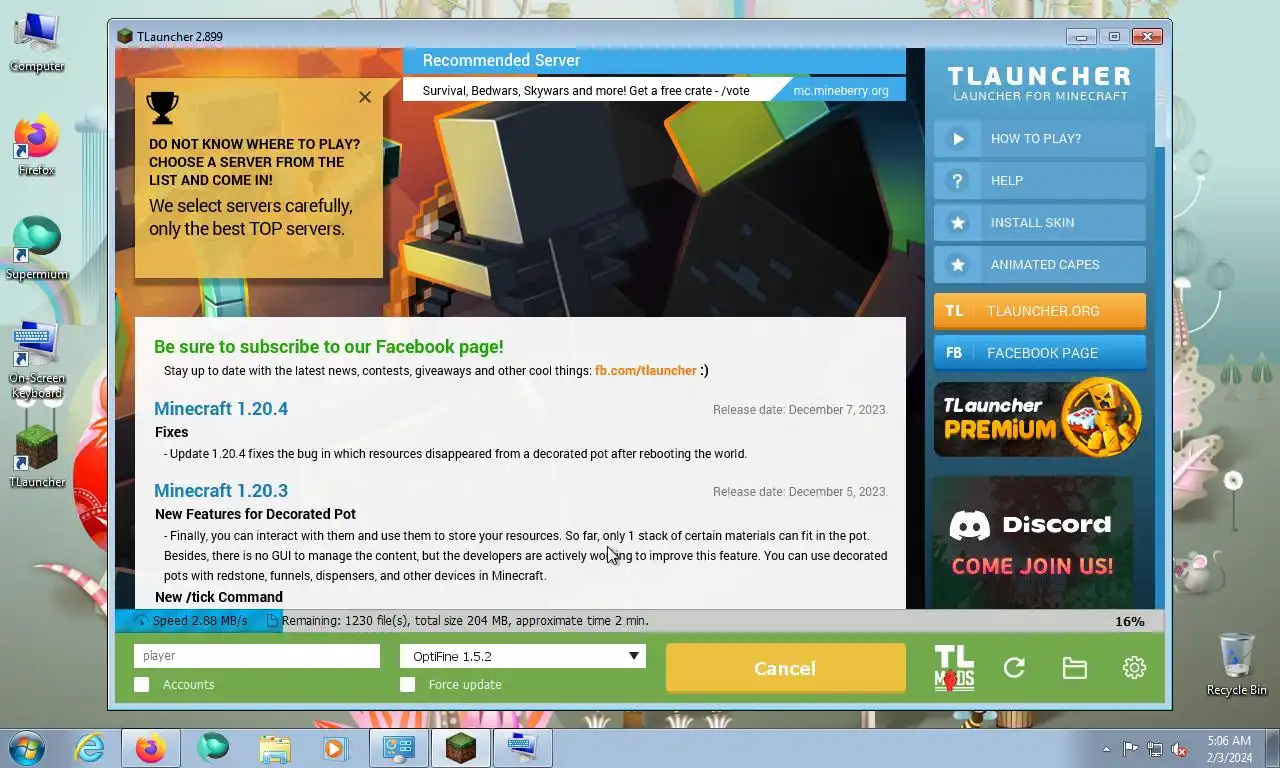Open TL Mods icon in bottom bar

(954, 668)
